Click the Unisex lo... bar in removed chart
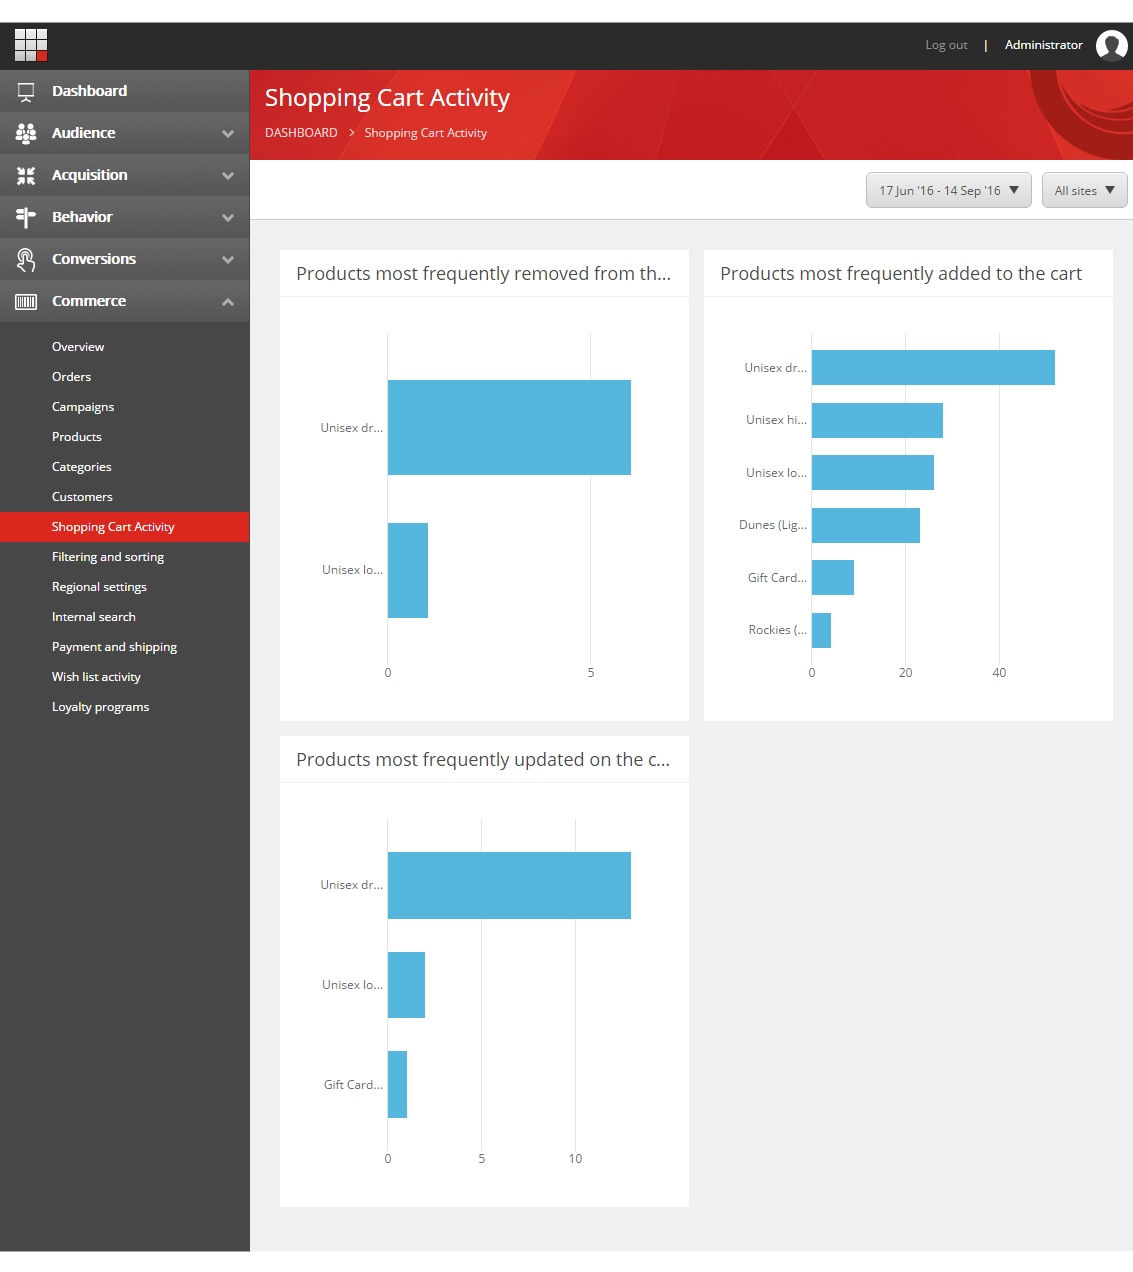Viewport: 1133px width, 1272px height. point(408,570)
